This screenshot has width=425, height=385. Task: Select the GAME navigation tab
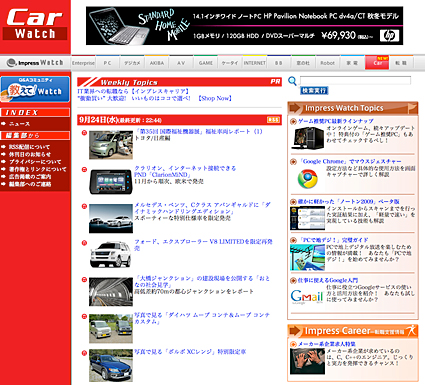tap(206, 63)
